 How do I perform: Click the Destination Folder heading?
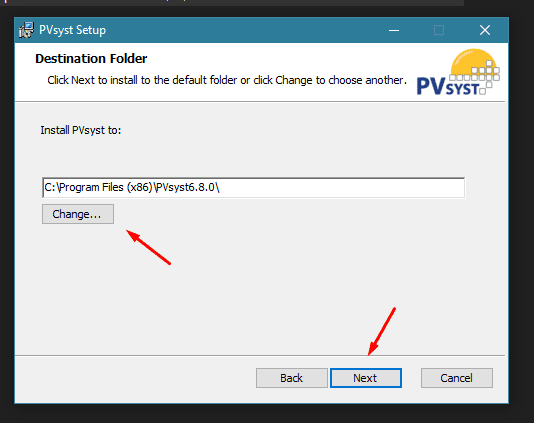point(91,59)
